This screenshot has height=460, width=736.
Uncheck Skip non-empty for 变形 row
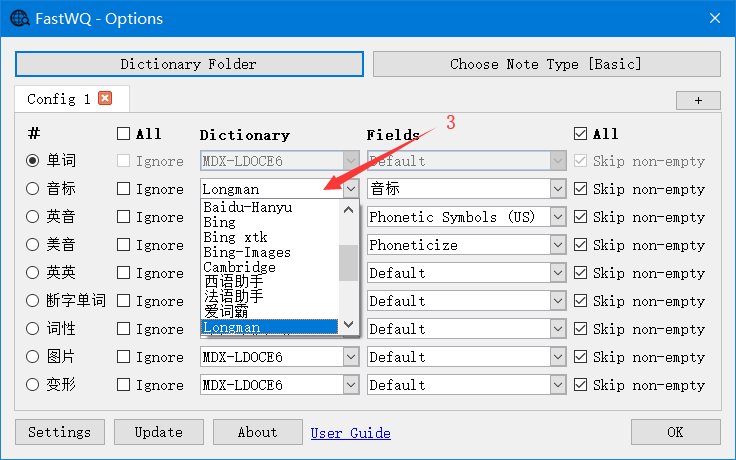[580, 385]
